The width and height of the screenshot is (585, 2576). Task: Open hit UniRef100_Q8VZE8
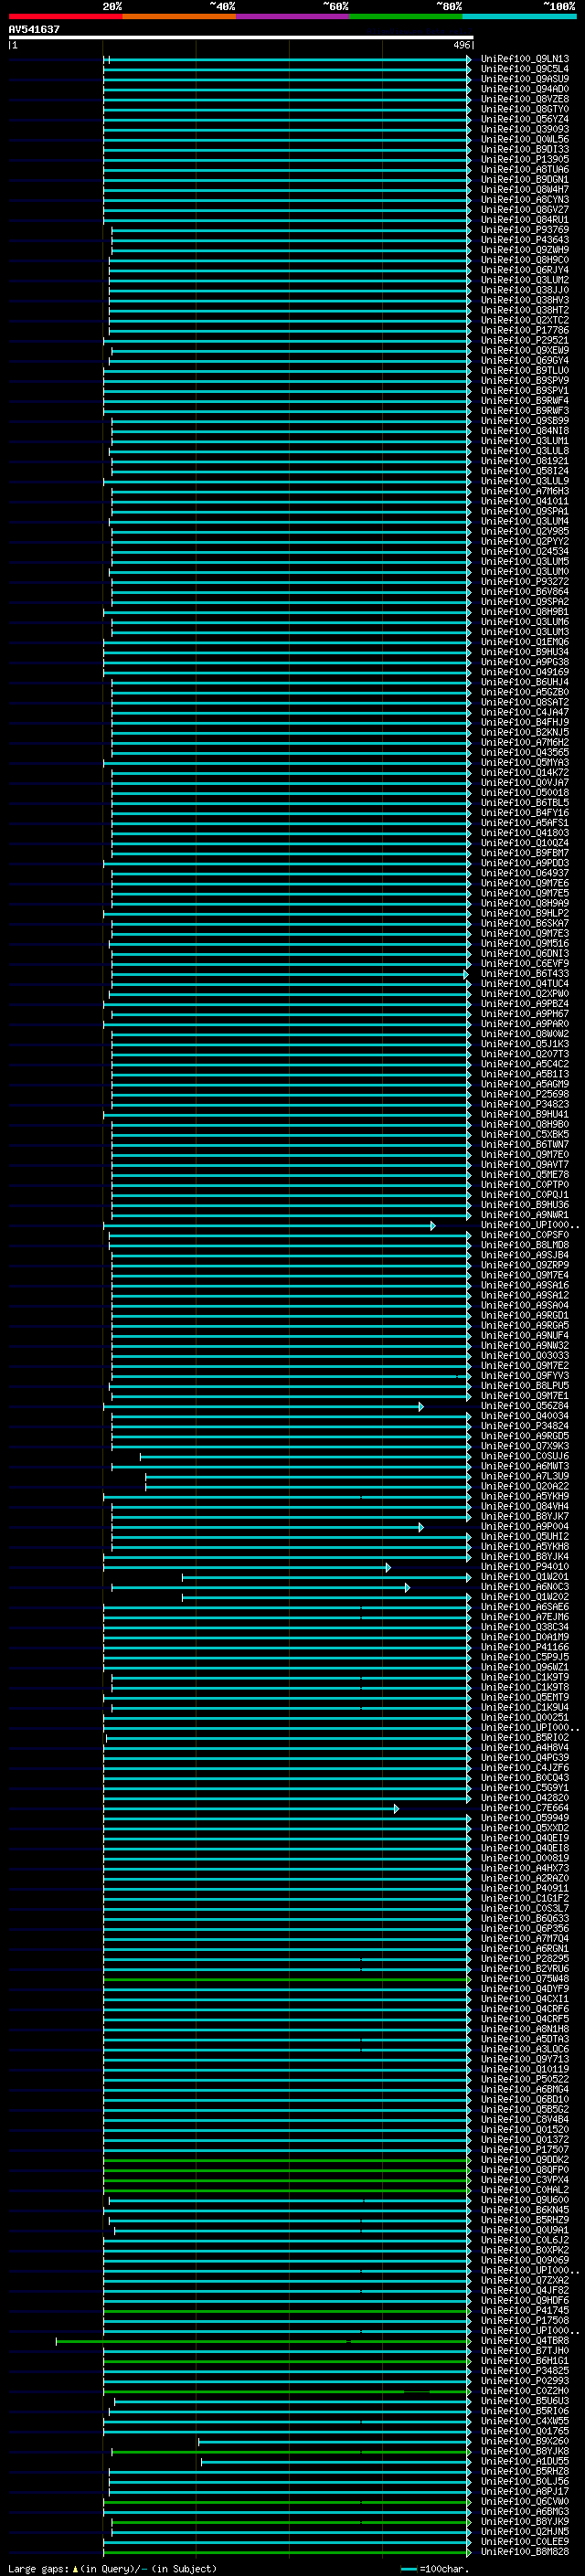coord(525,99)
